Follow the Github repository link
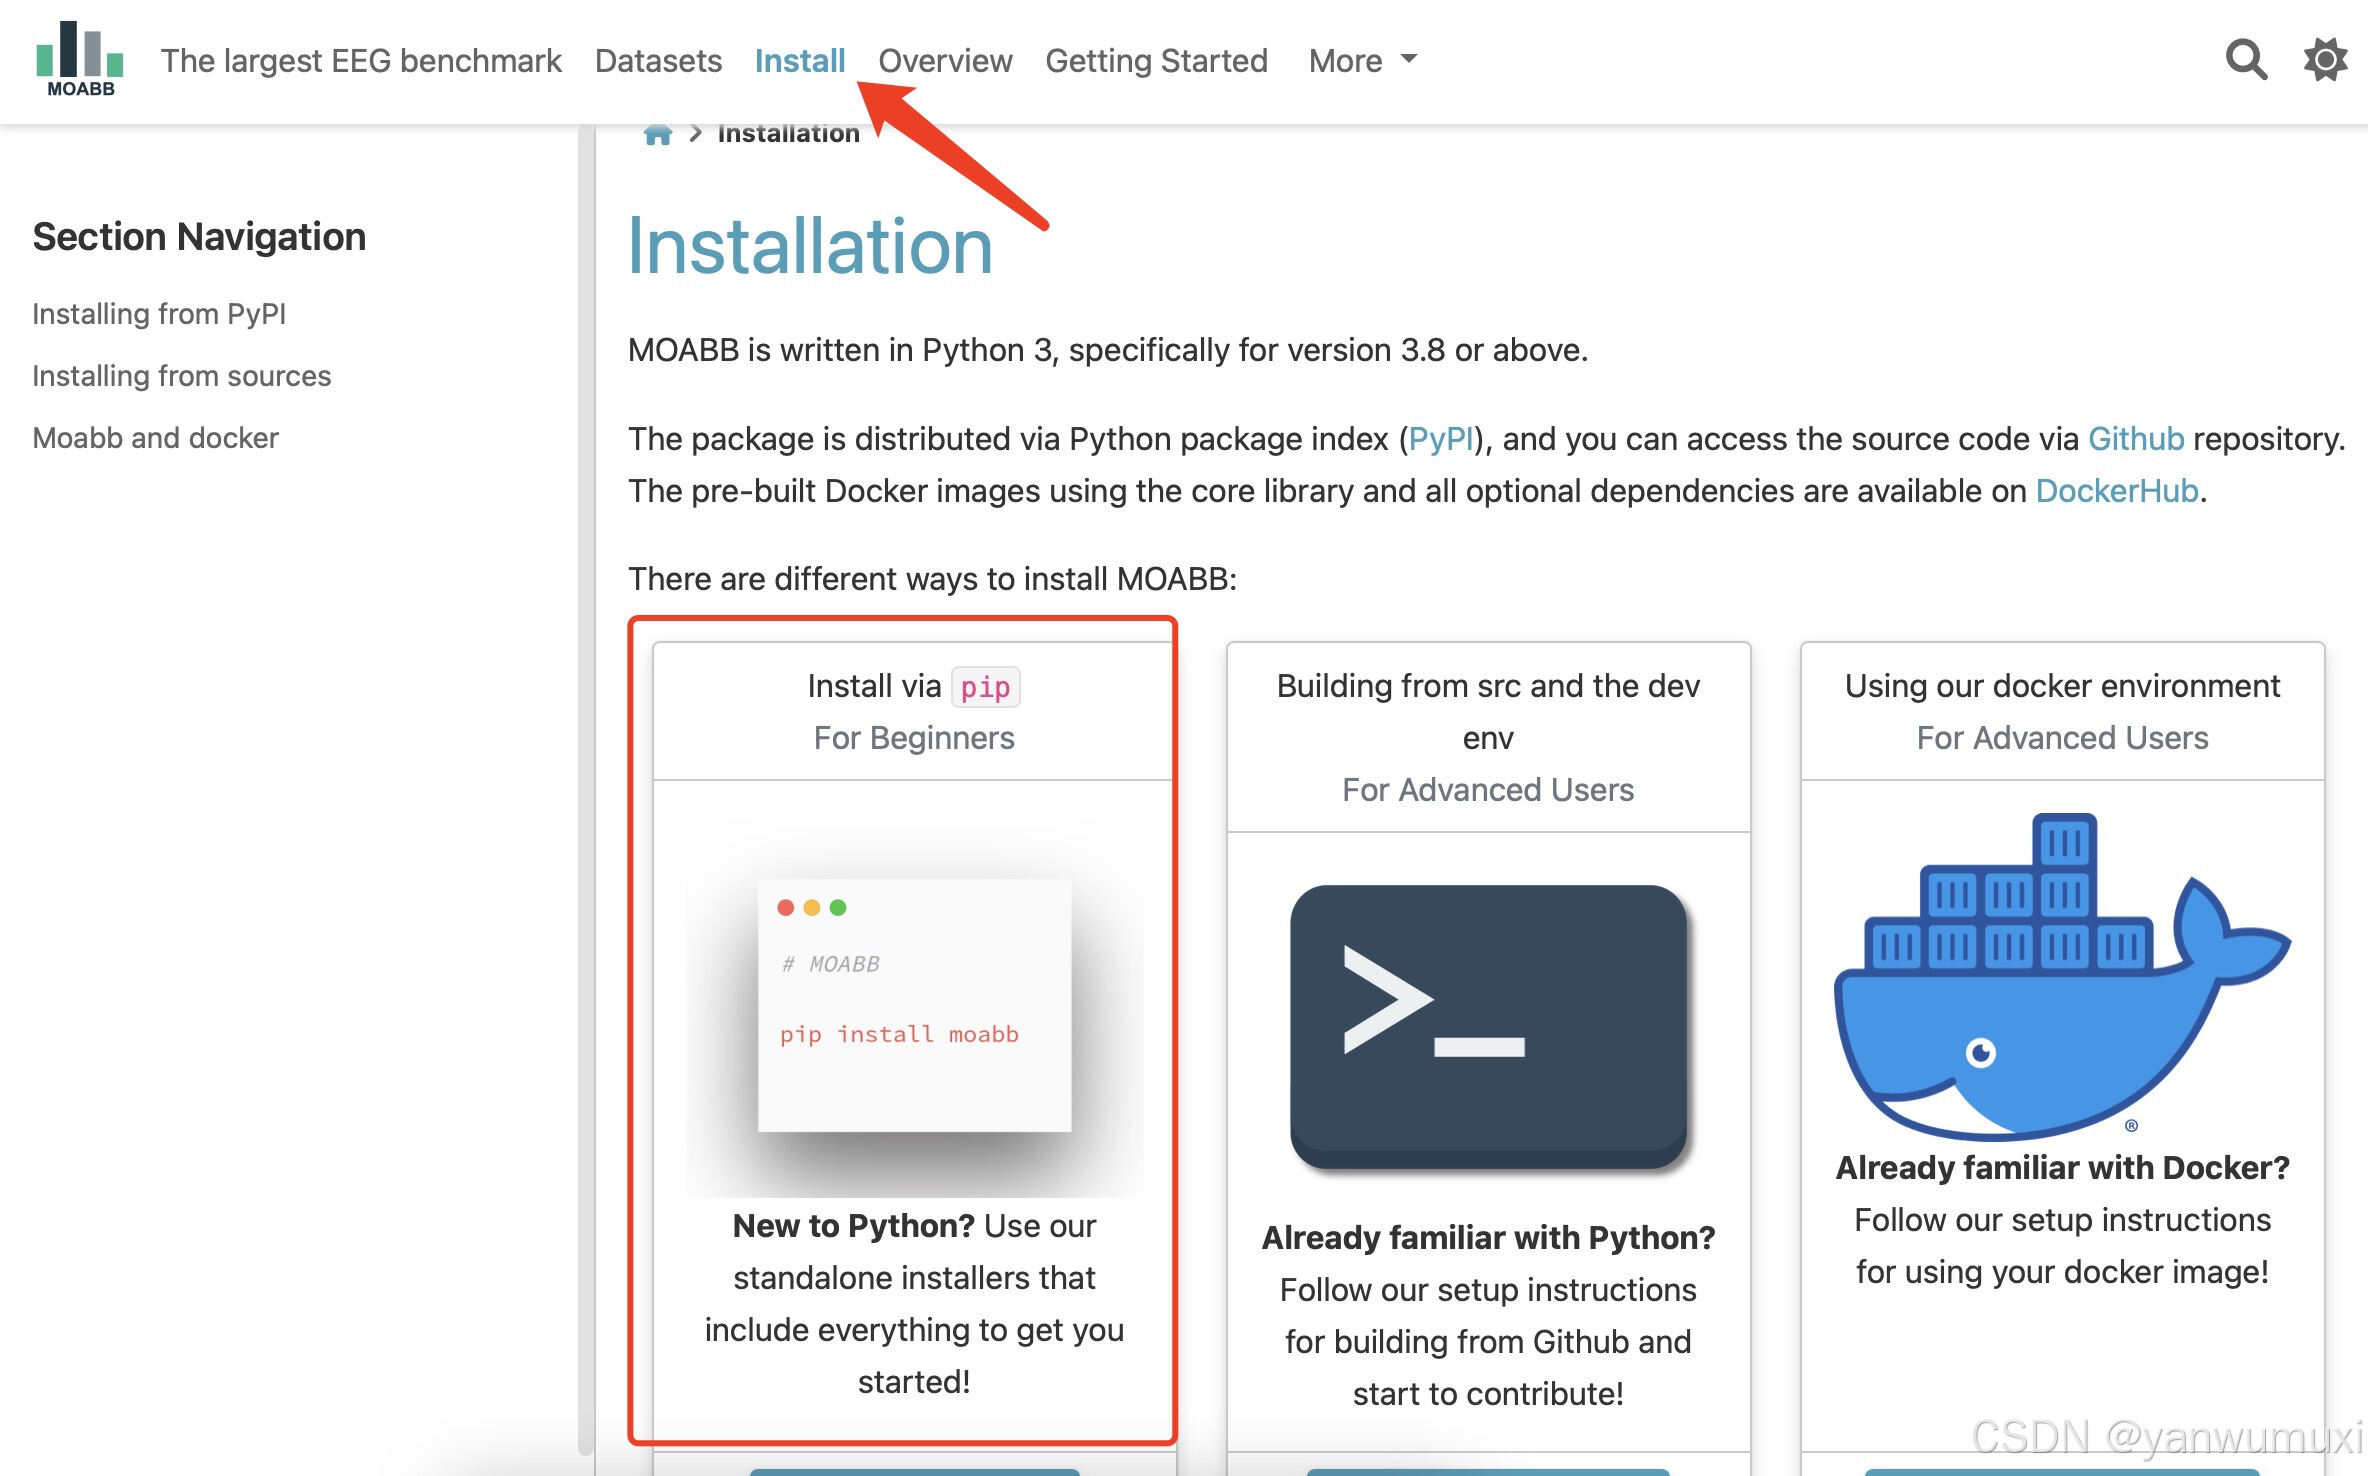This screenshot has height=1476, width=2368. coord(2136,439)
